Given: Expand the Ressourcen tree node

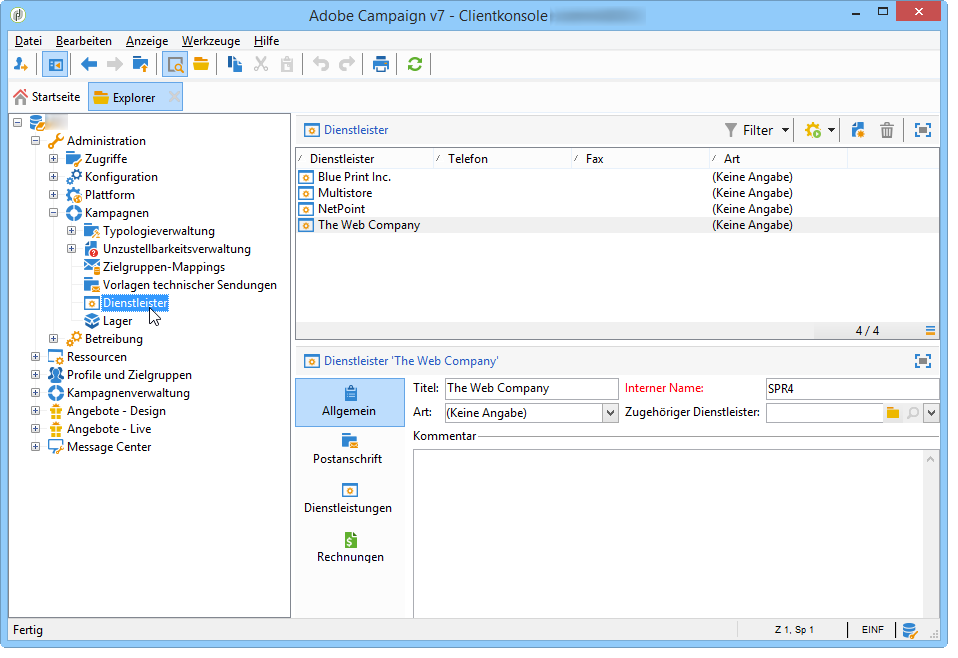Looking at the screenshot, I should (35, 356).
